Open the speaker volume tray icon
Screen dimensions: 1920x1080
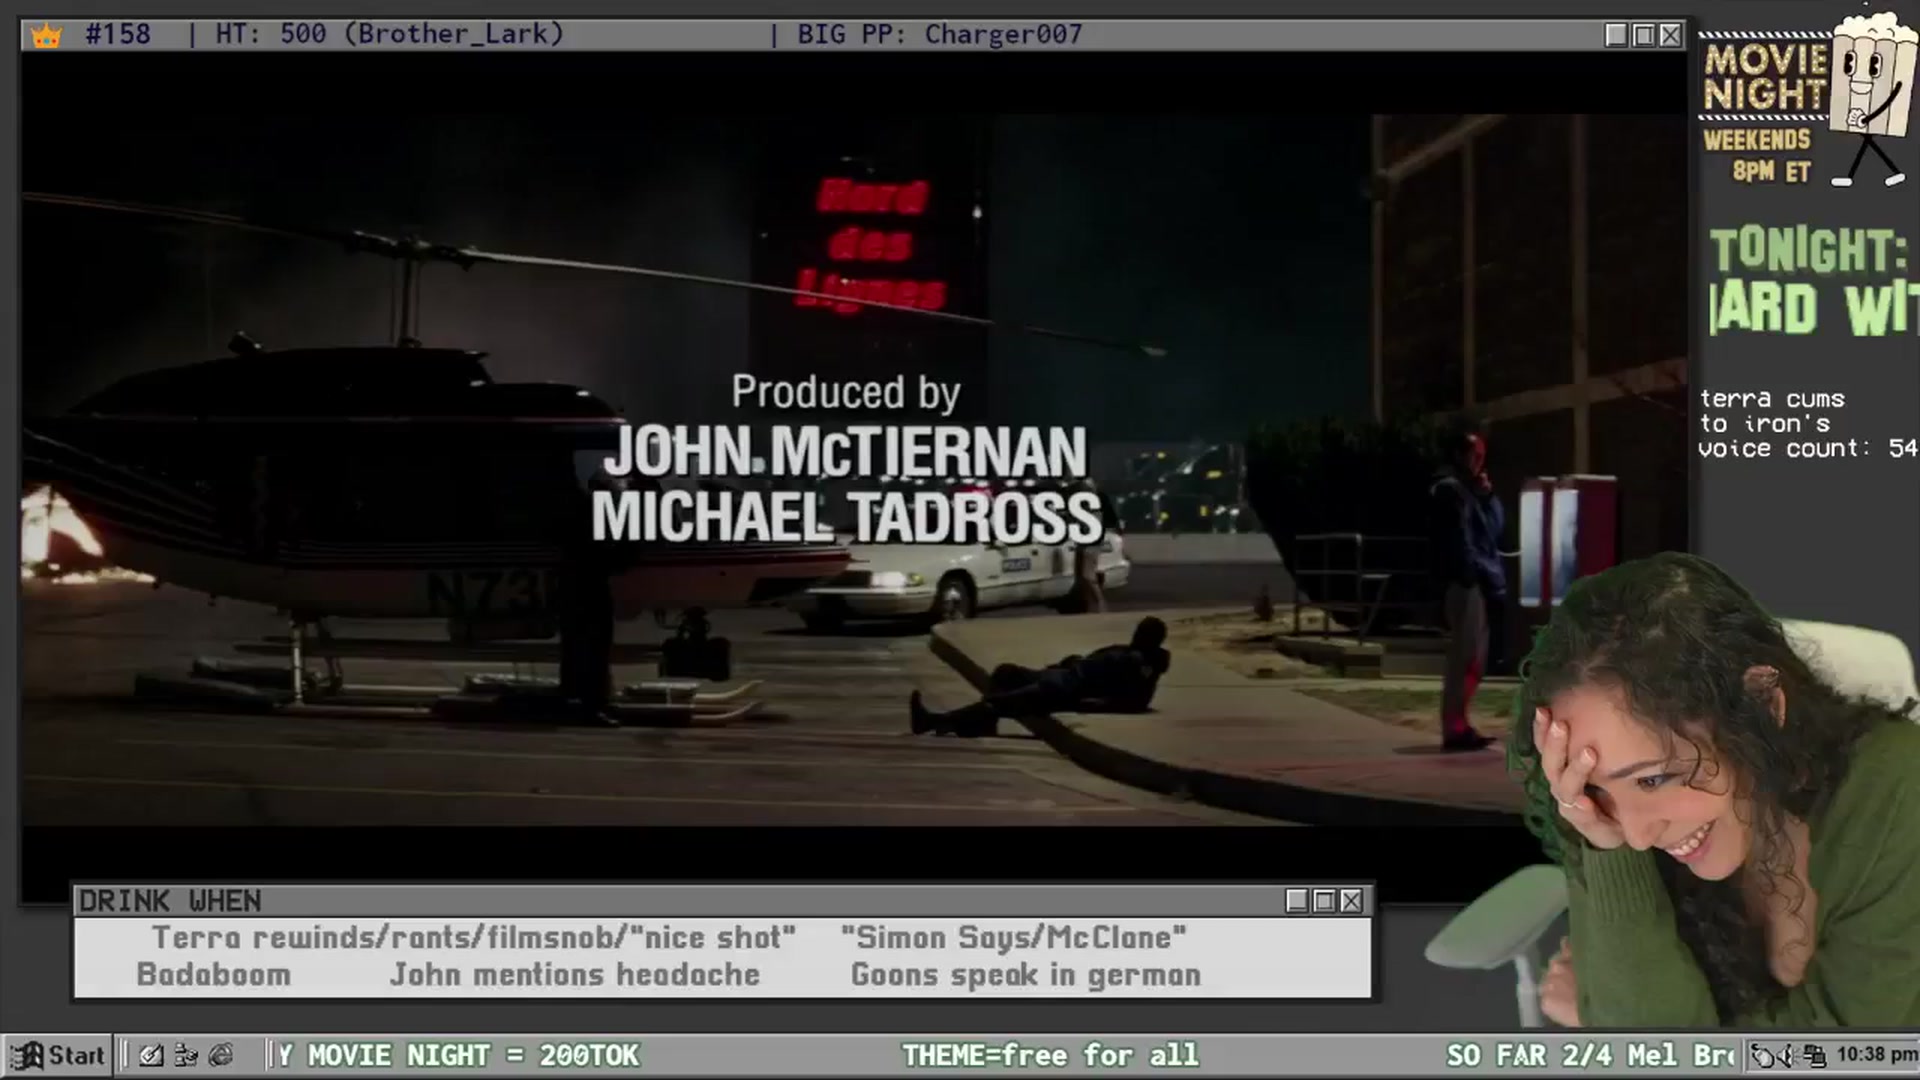1787,1055
